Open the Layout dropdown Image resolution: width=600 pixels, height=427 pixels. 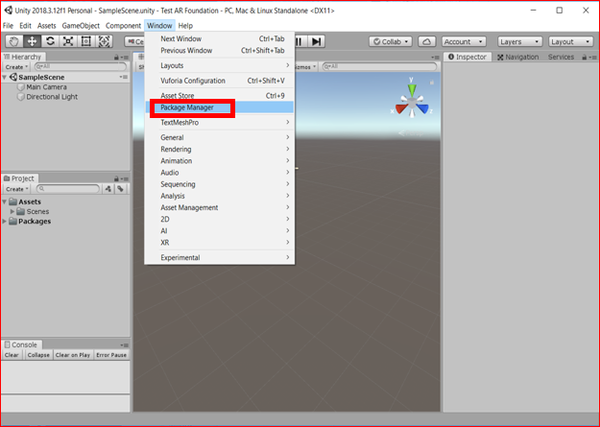click(x=571, y=41)
